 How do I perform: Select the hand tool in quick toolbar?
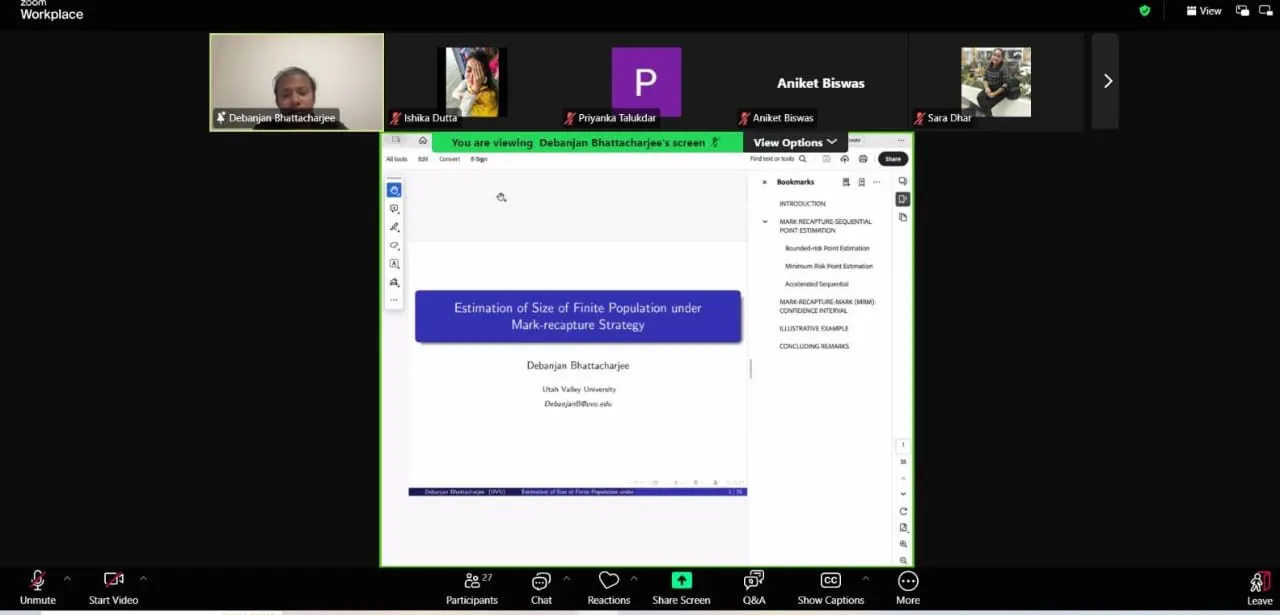394,190
